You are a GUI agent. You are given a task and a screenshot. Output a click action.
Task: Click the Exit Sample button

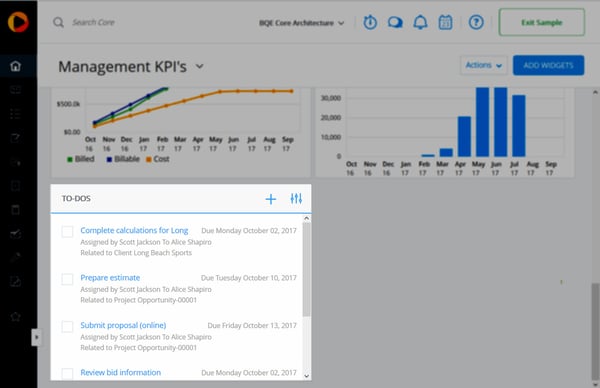click(x=541, y=23)
